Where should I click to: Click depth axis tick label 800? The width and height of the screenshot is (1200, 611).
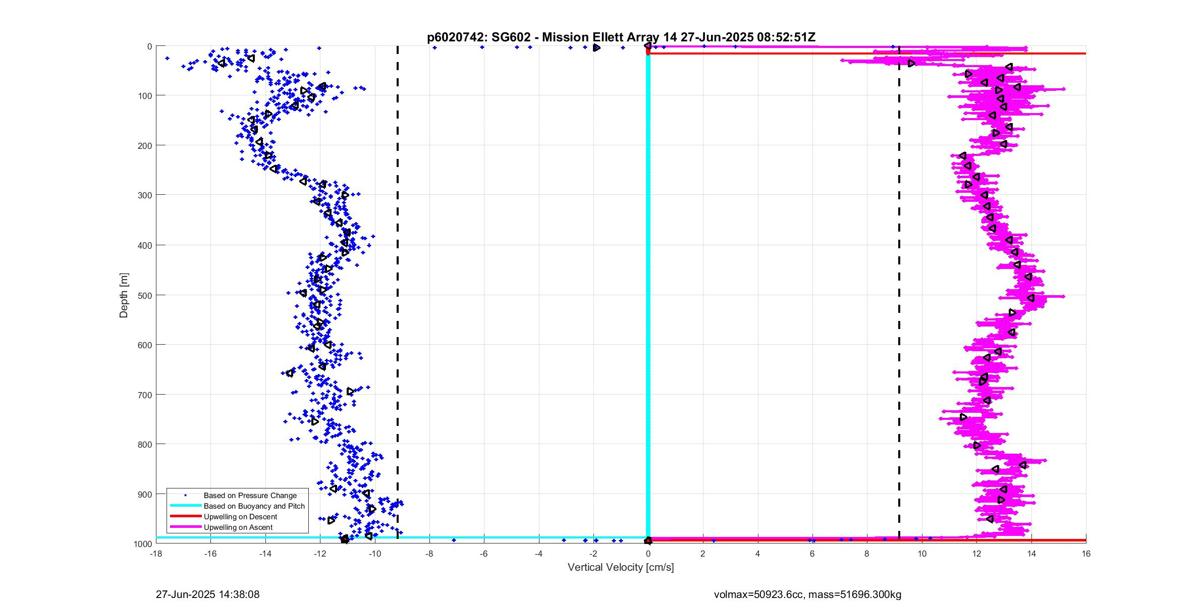(x=144, y=444)
